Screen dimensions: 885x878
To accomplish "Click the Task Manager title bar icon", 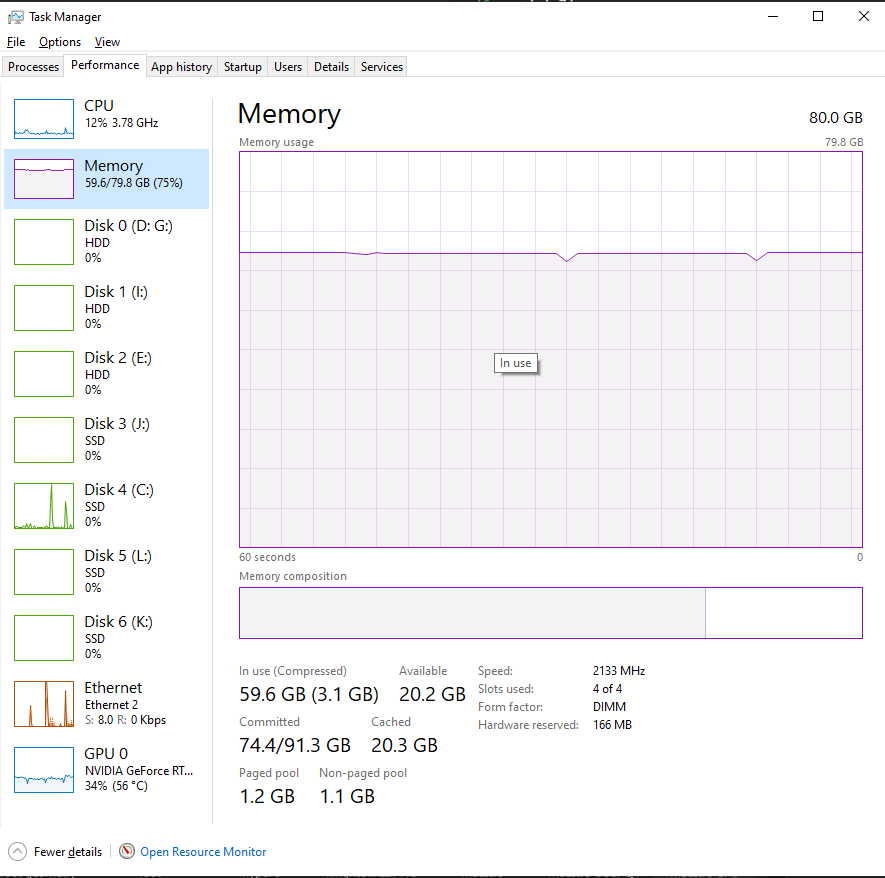I will [x=15, y=17].
